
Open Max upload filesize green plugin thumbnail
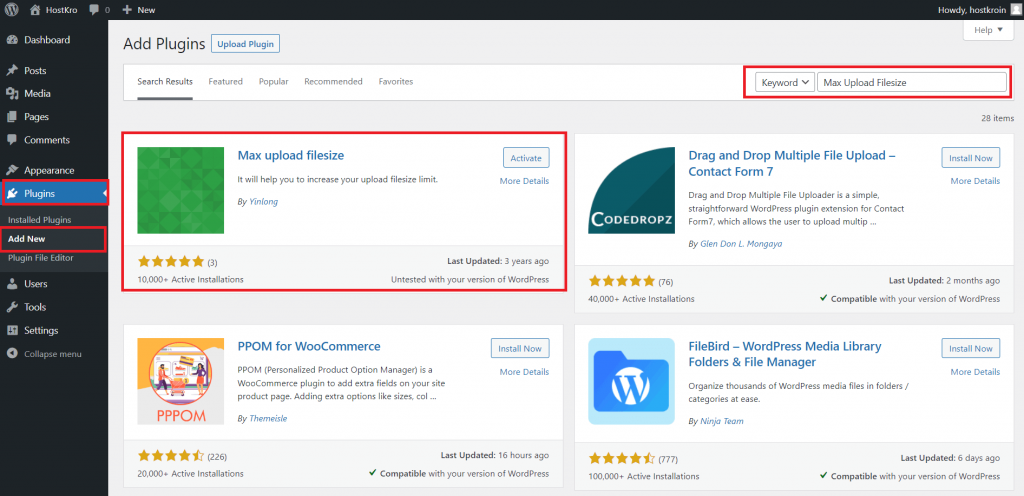tap(181, 190)
